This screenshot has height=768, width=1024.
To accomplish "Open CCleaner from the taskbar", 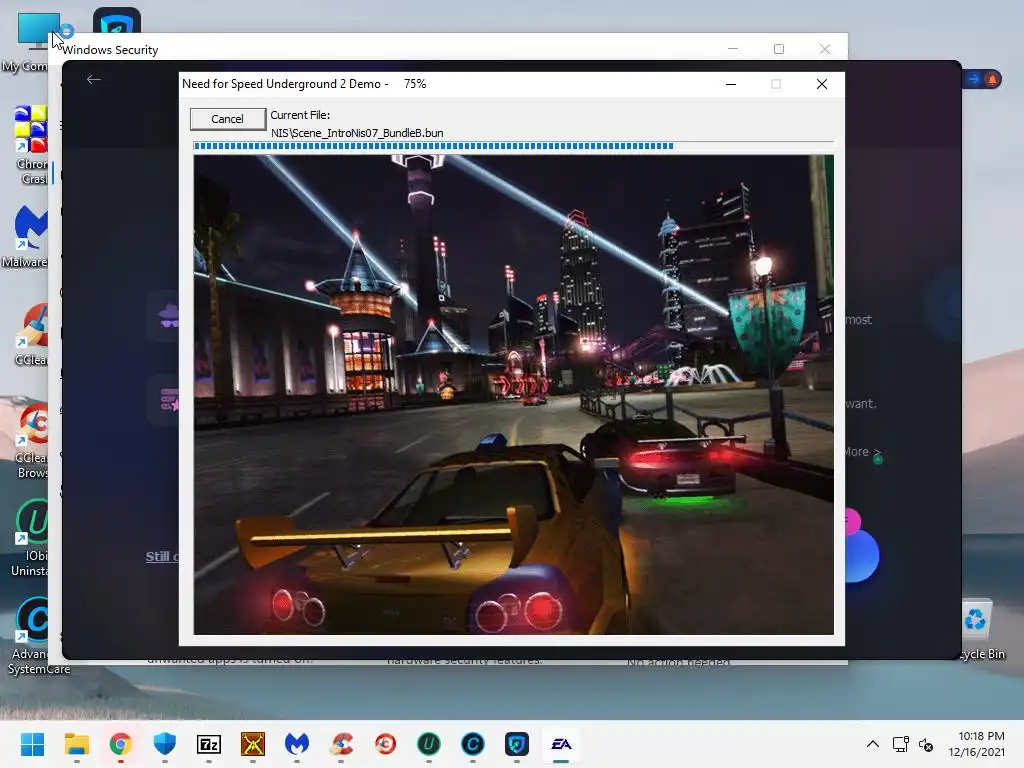I will (x=341, y=744).
